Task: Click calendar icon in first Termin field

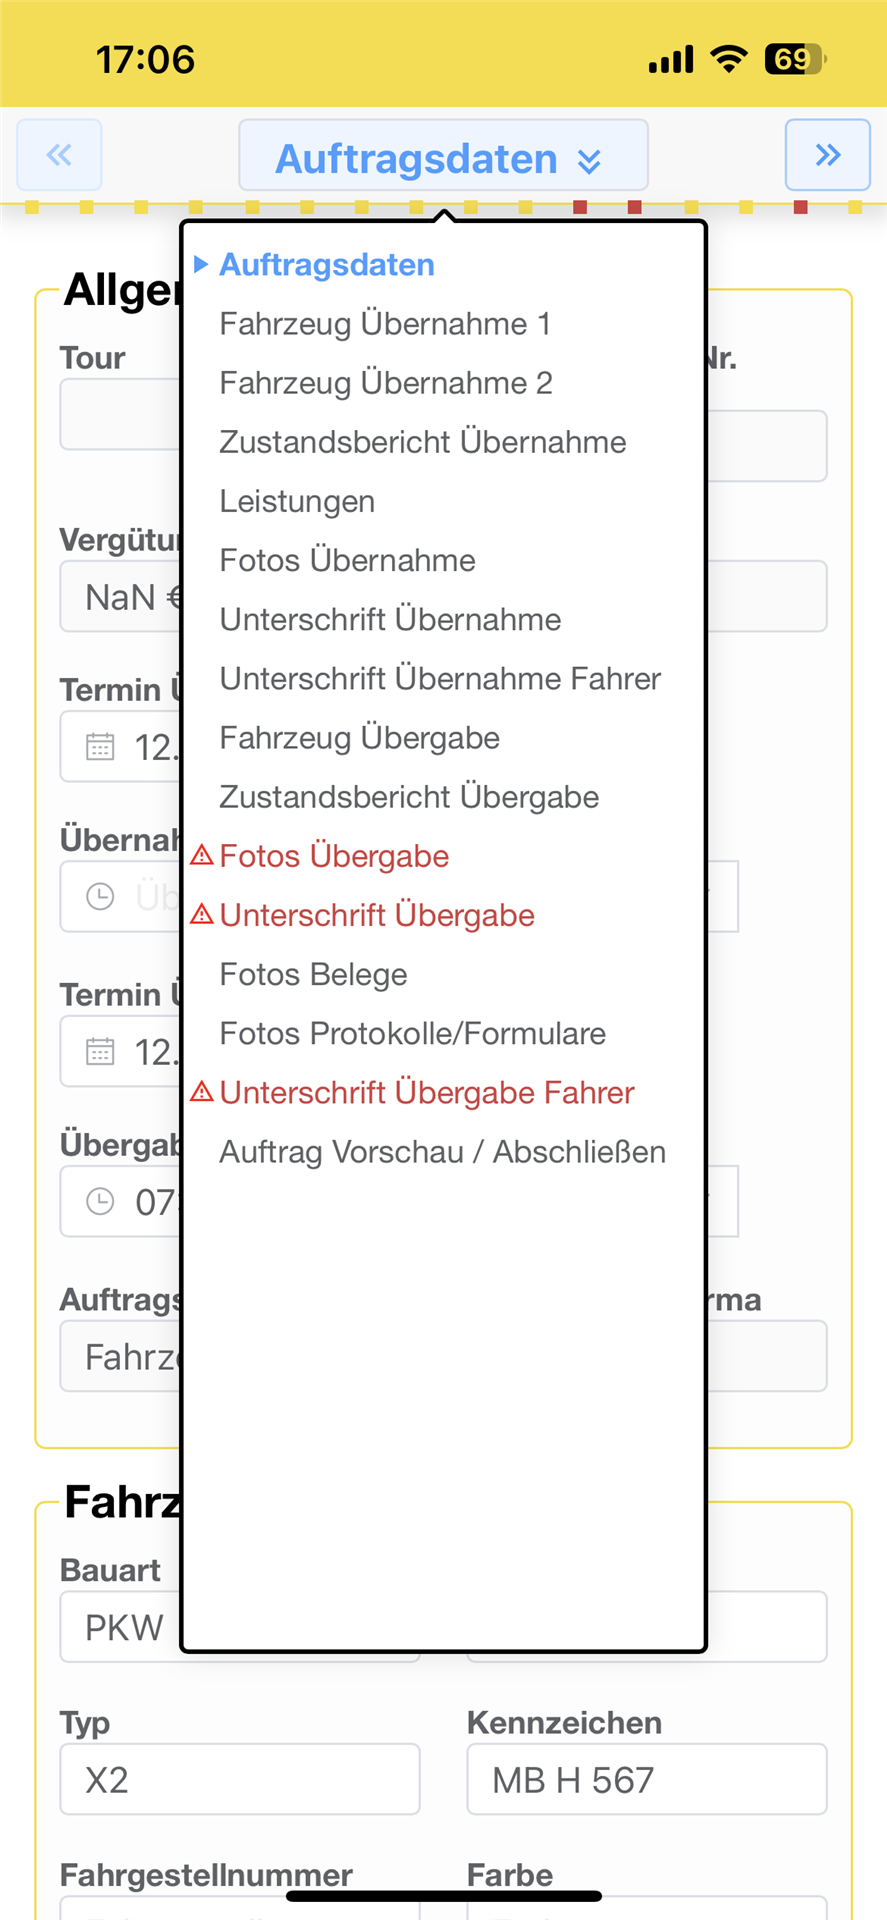Action: click(x=100, y=746)
